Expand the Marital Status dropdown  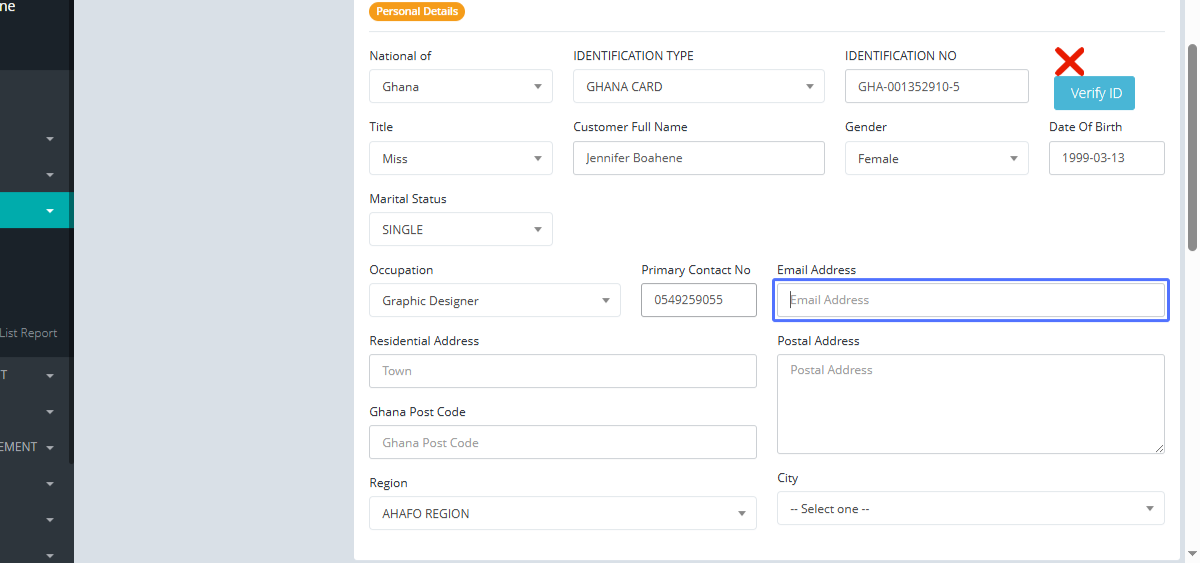click(460, 229)
